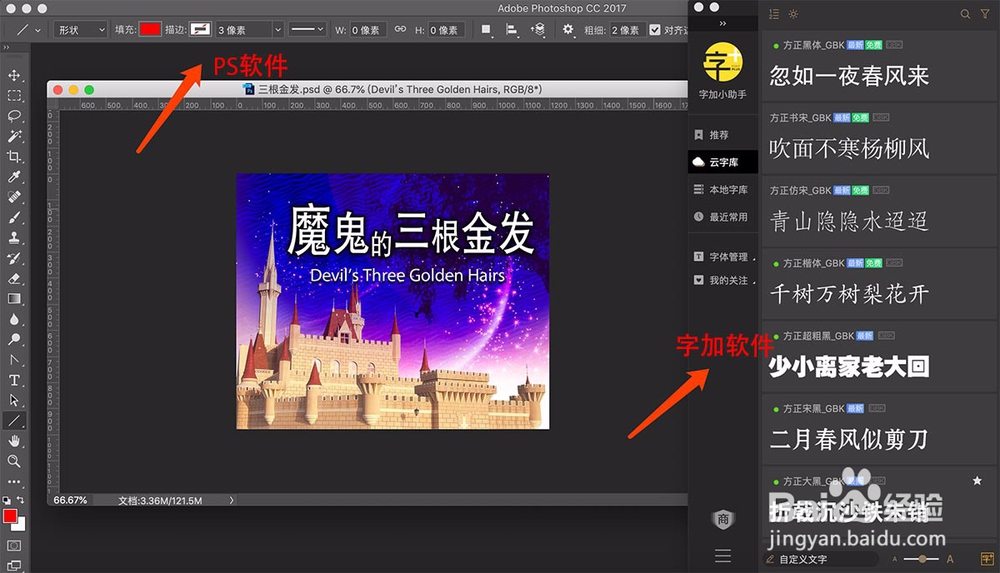
Task: Open the stroke line style dropdown
Action: pyautogui.click(x=307, y=29)
